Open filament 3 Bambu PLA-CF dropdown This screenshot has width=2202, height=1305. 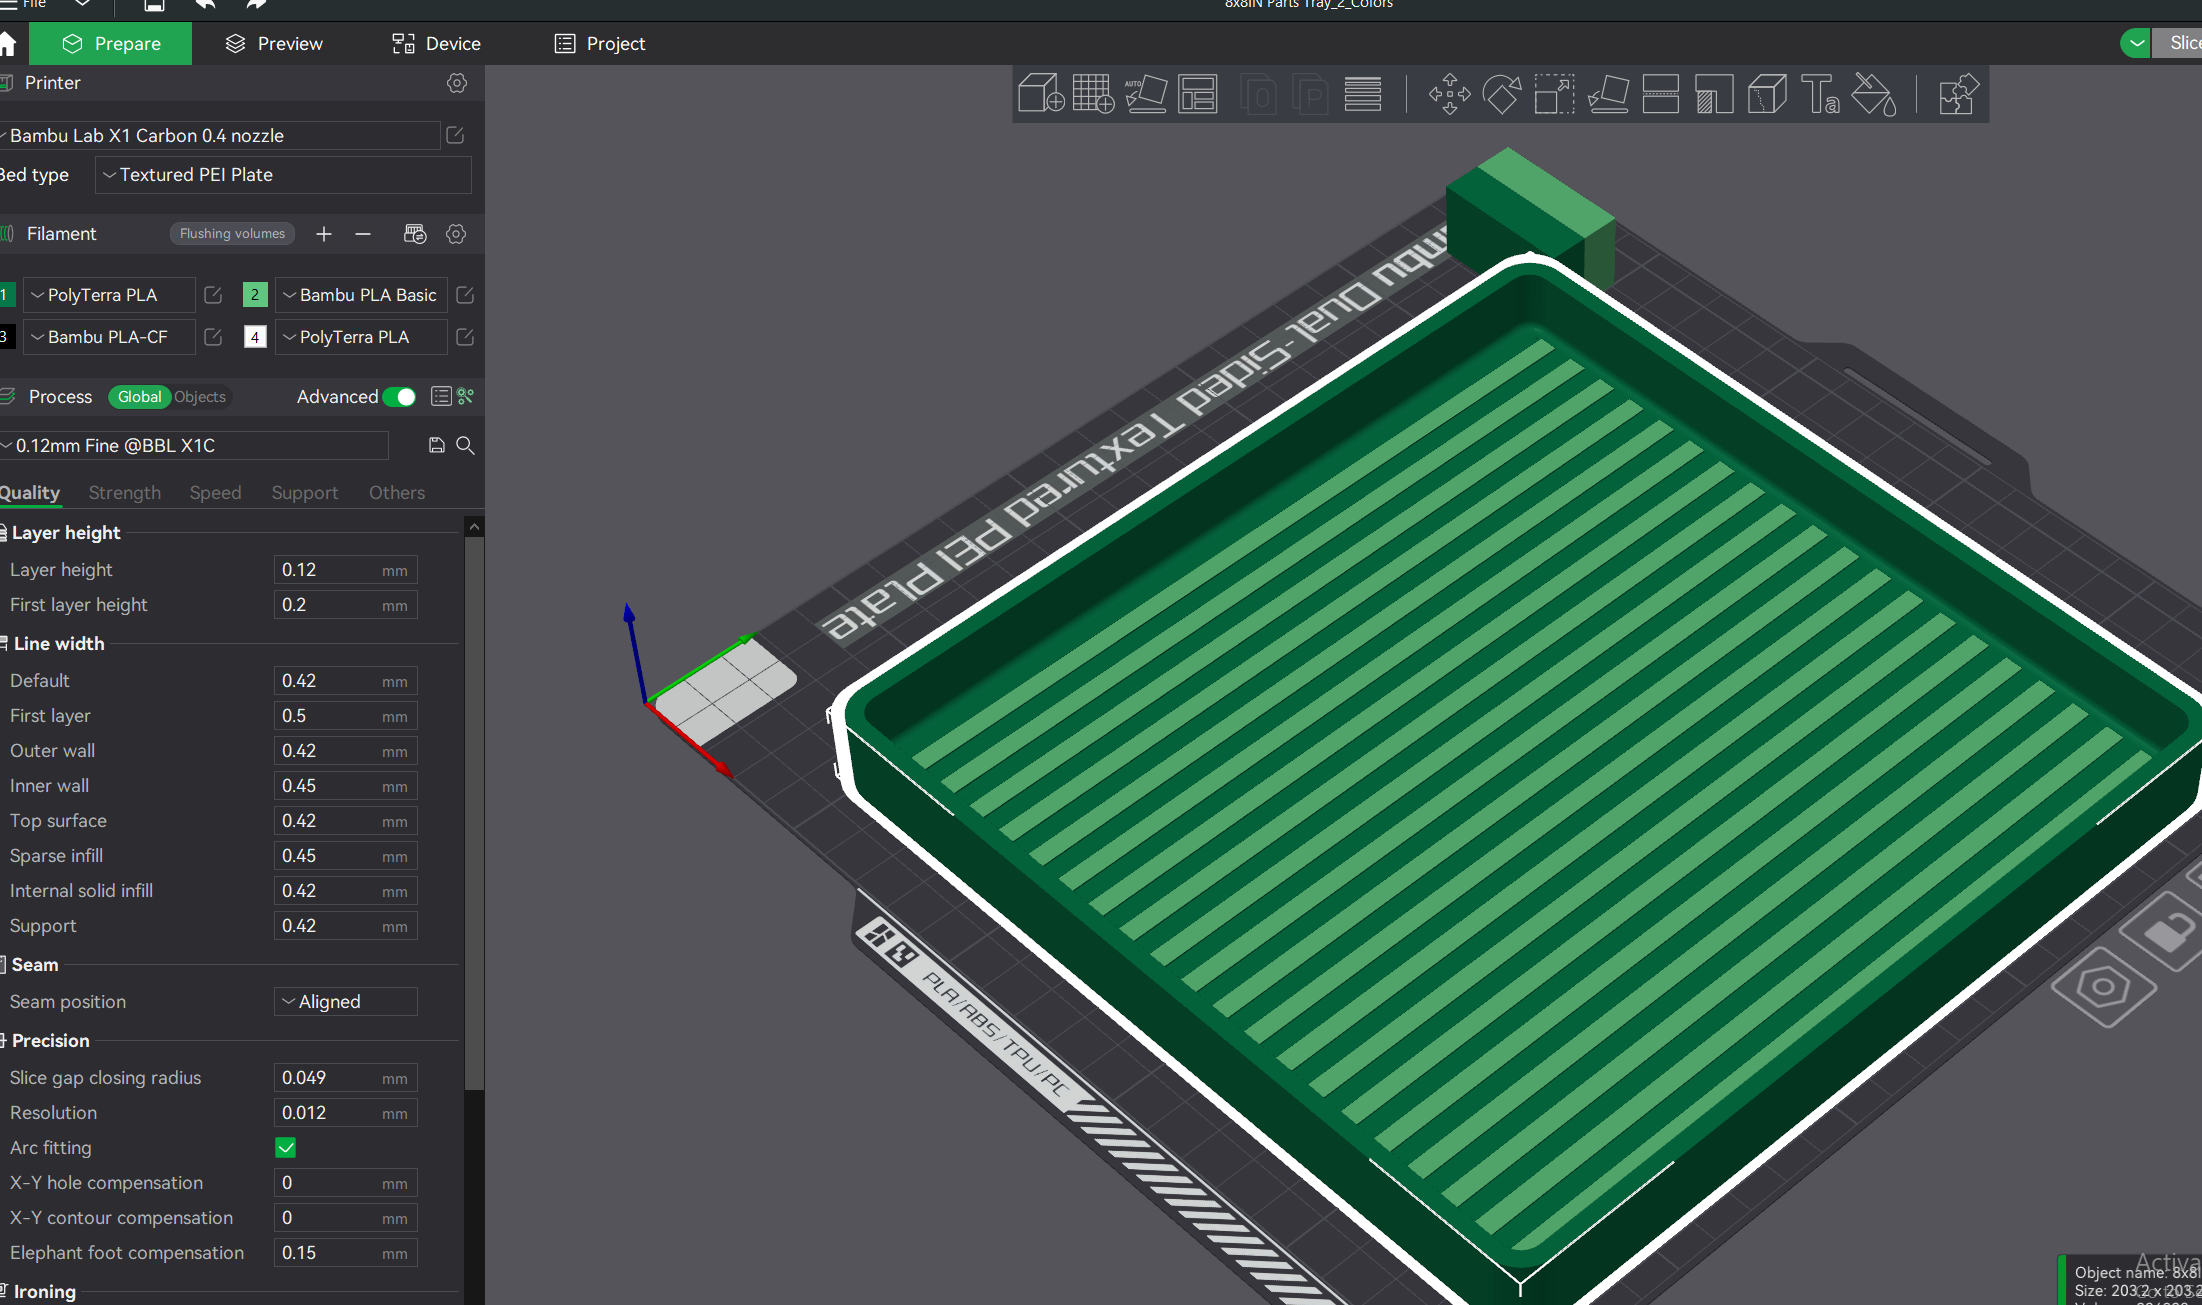[x=108, y=337]
